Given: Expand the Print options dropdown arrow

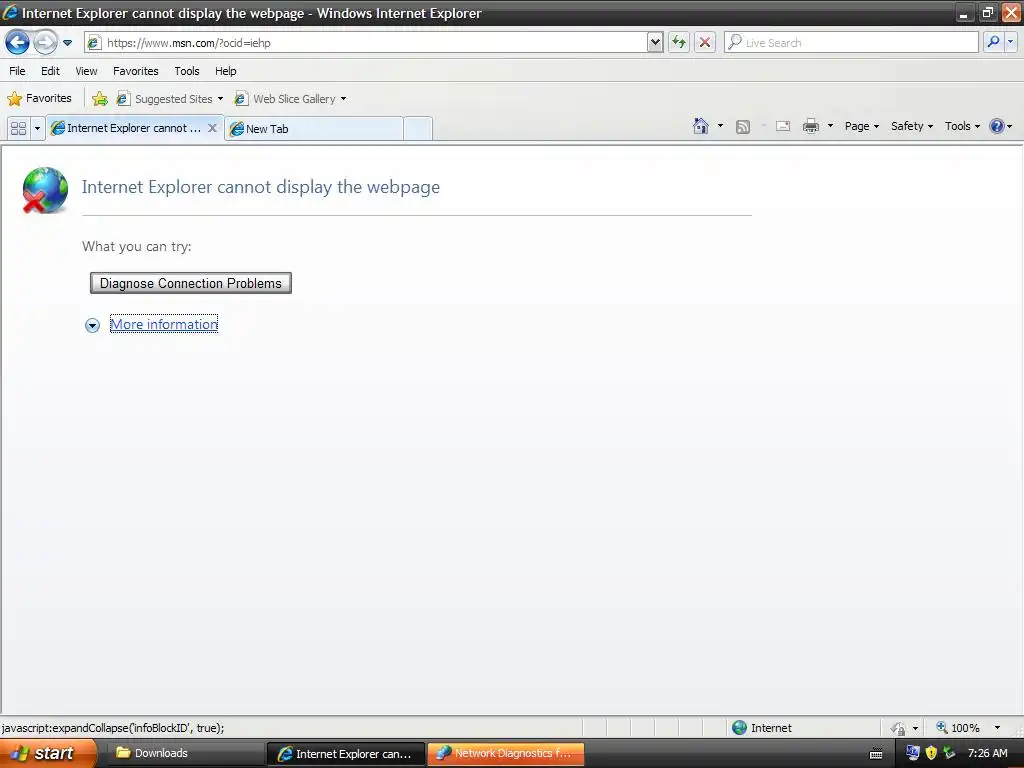Looking at the screenshot, I should click(830, 126).
